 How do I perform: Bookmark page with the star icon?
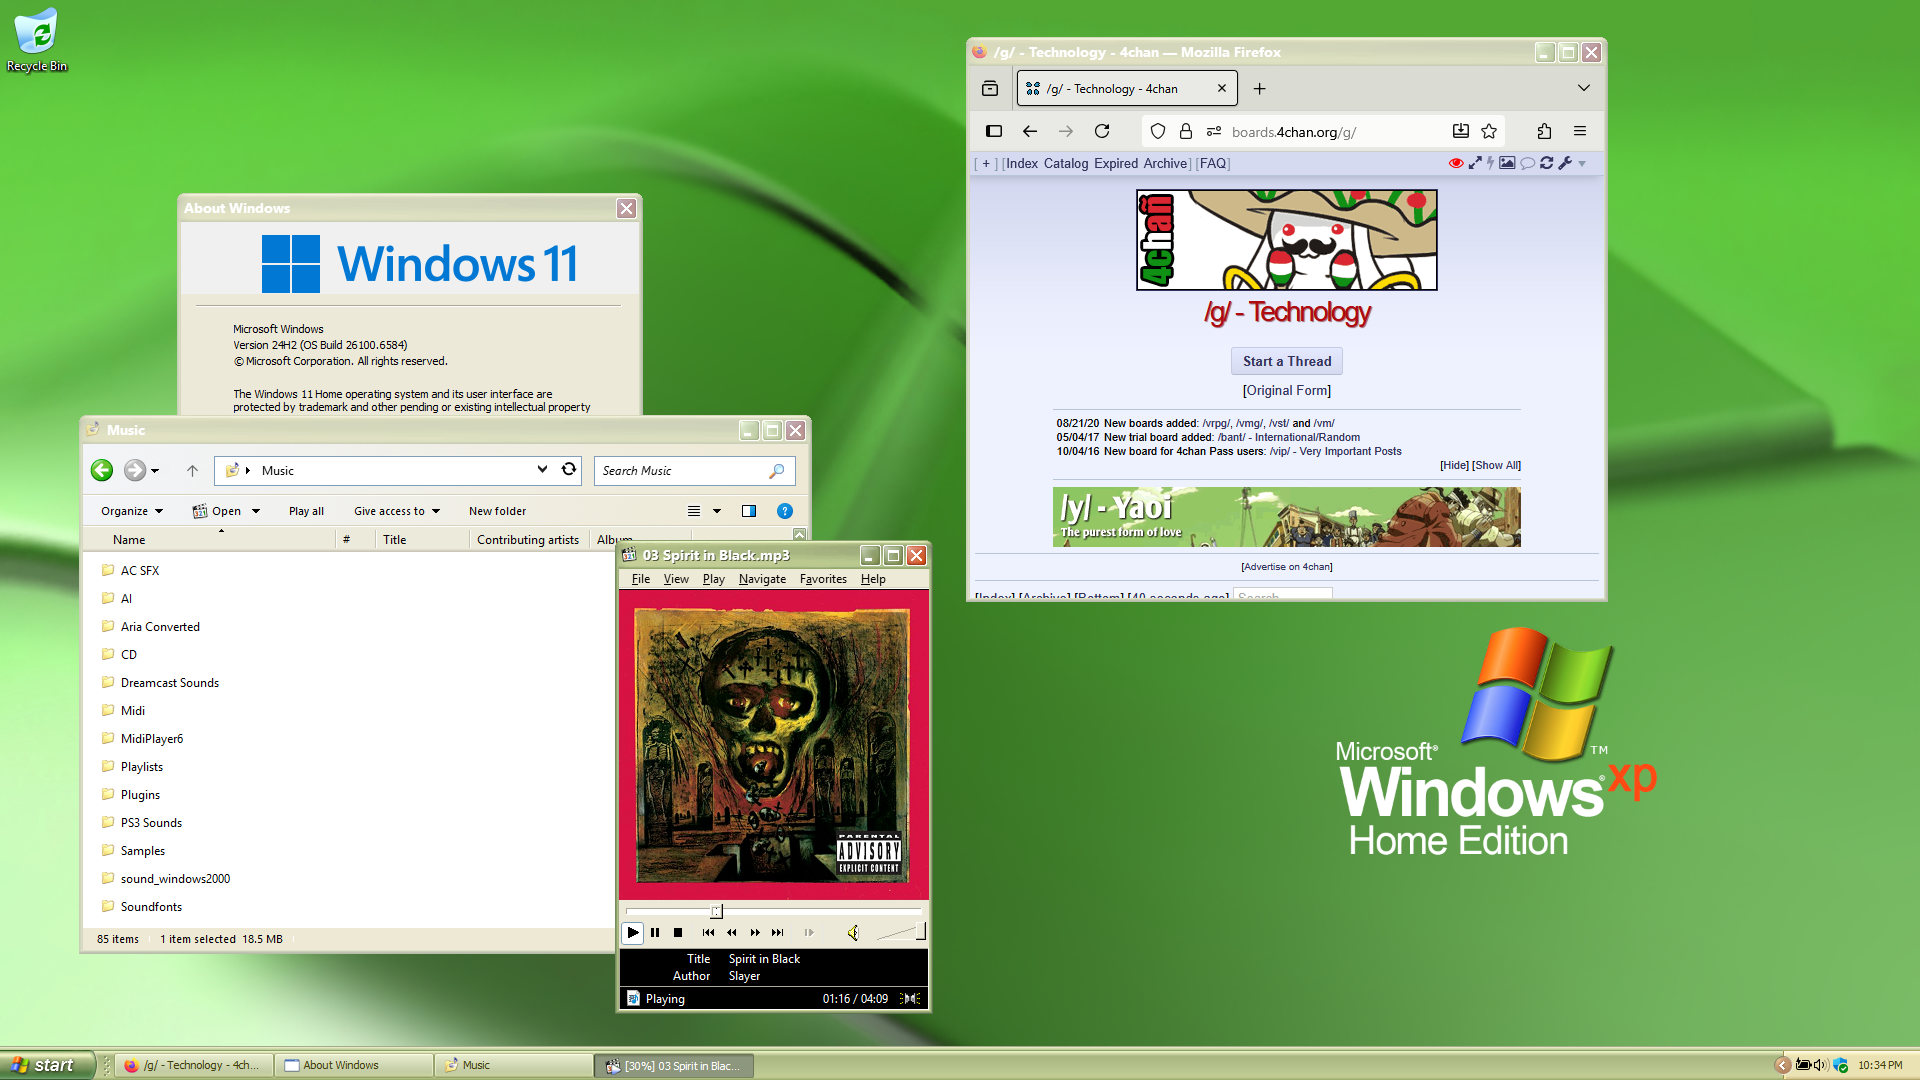tap(1489, 131)
